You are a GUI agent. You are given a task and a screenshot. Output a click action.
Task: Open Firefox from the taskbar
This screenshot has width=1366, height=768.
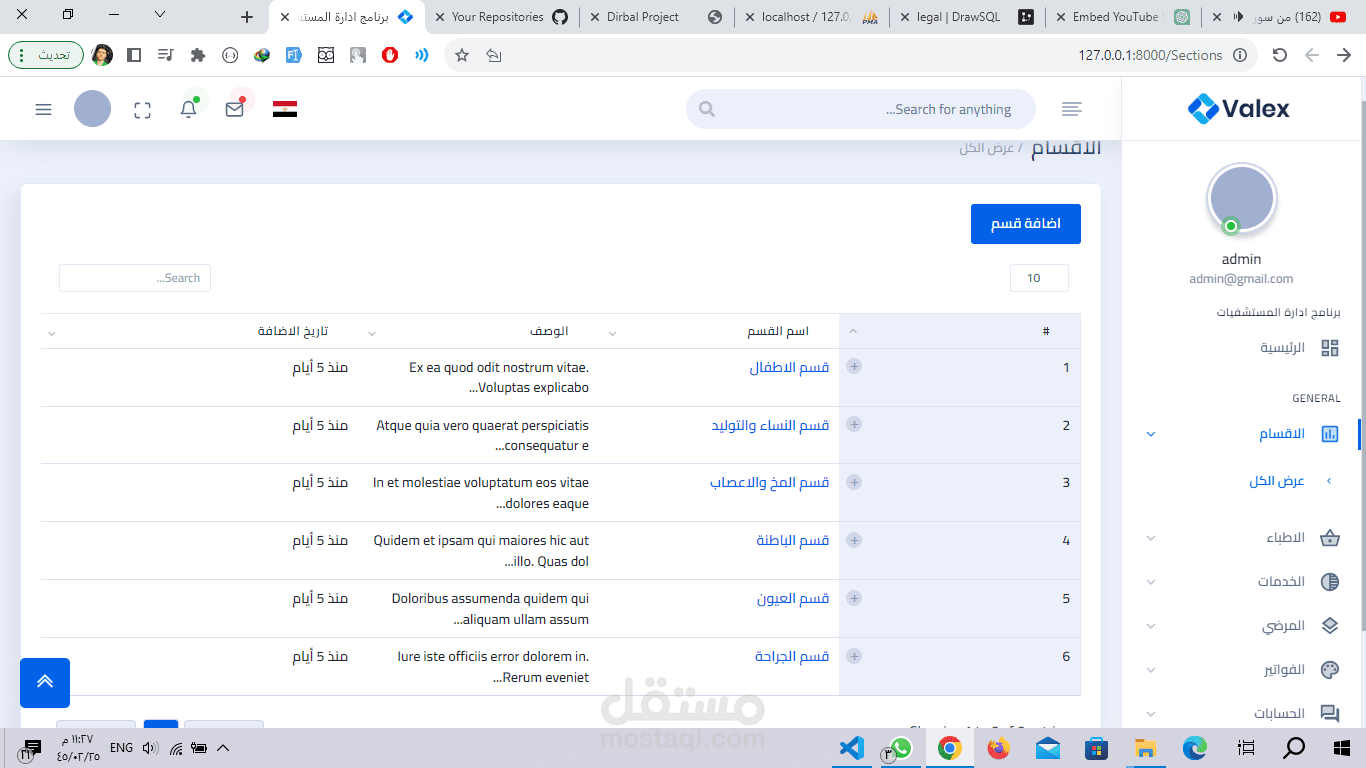tap(998, 747)
